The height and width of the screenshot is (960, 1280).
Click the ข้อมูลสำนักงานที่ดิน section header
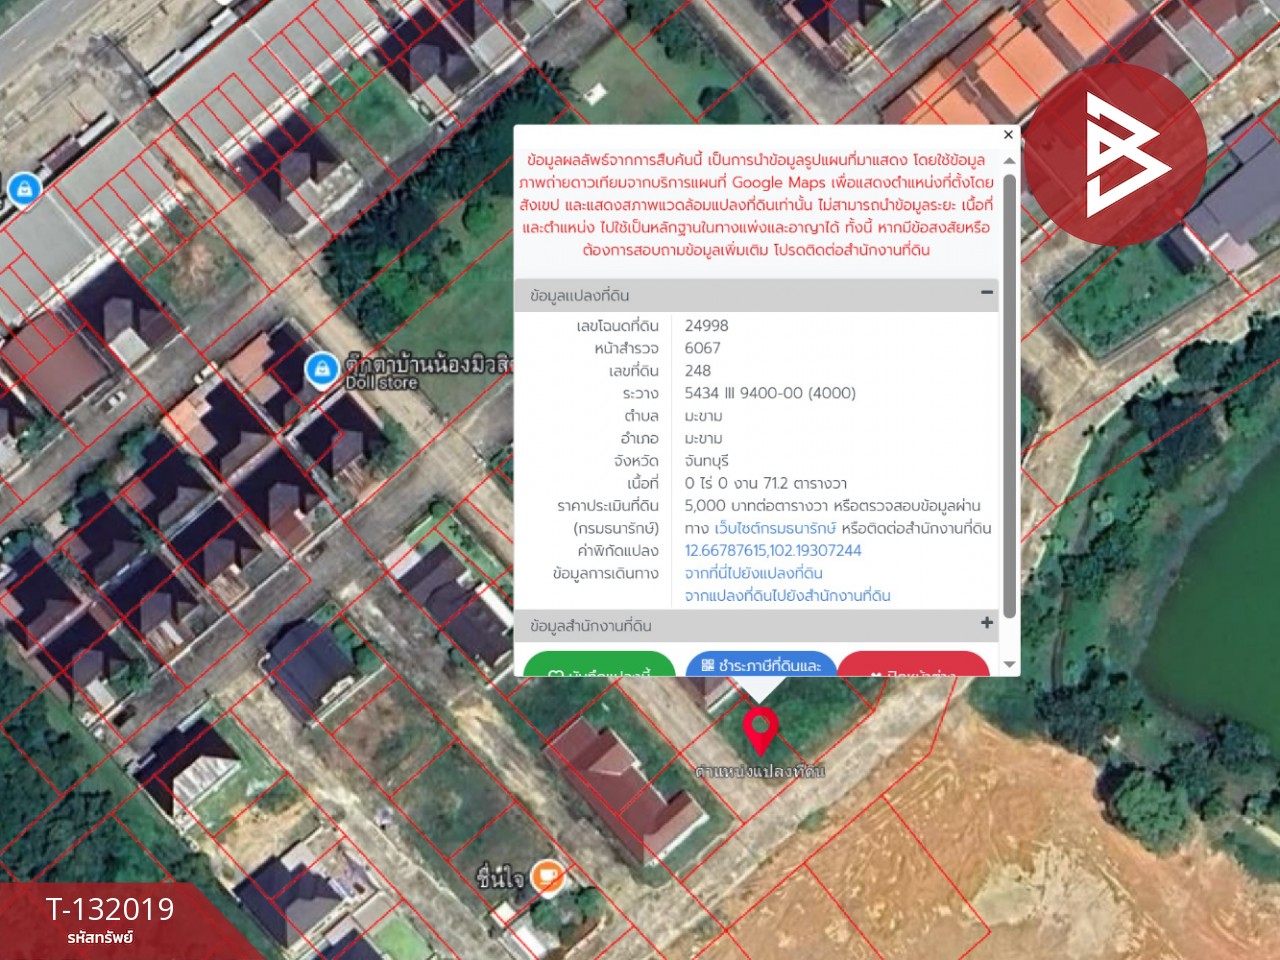click(591, 626)
